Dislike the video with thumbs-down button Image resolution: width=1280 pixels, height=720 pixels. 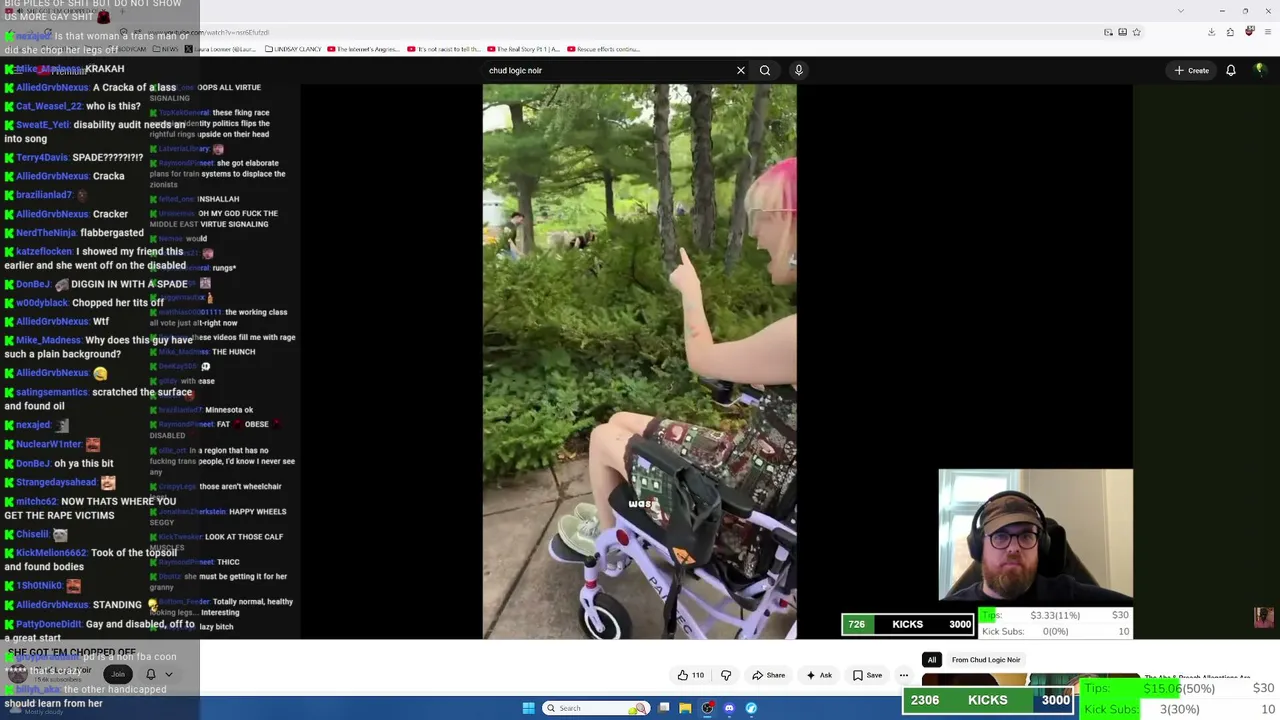click(x=726, y=675)
